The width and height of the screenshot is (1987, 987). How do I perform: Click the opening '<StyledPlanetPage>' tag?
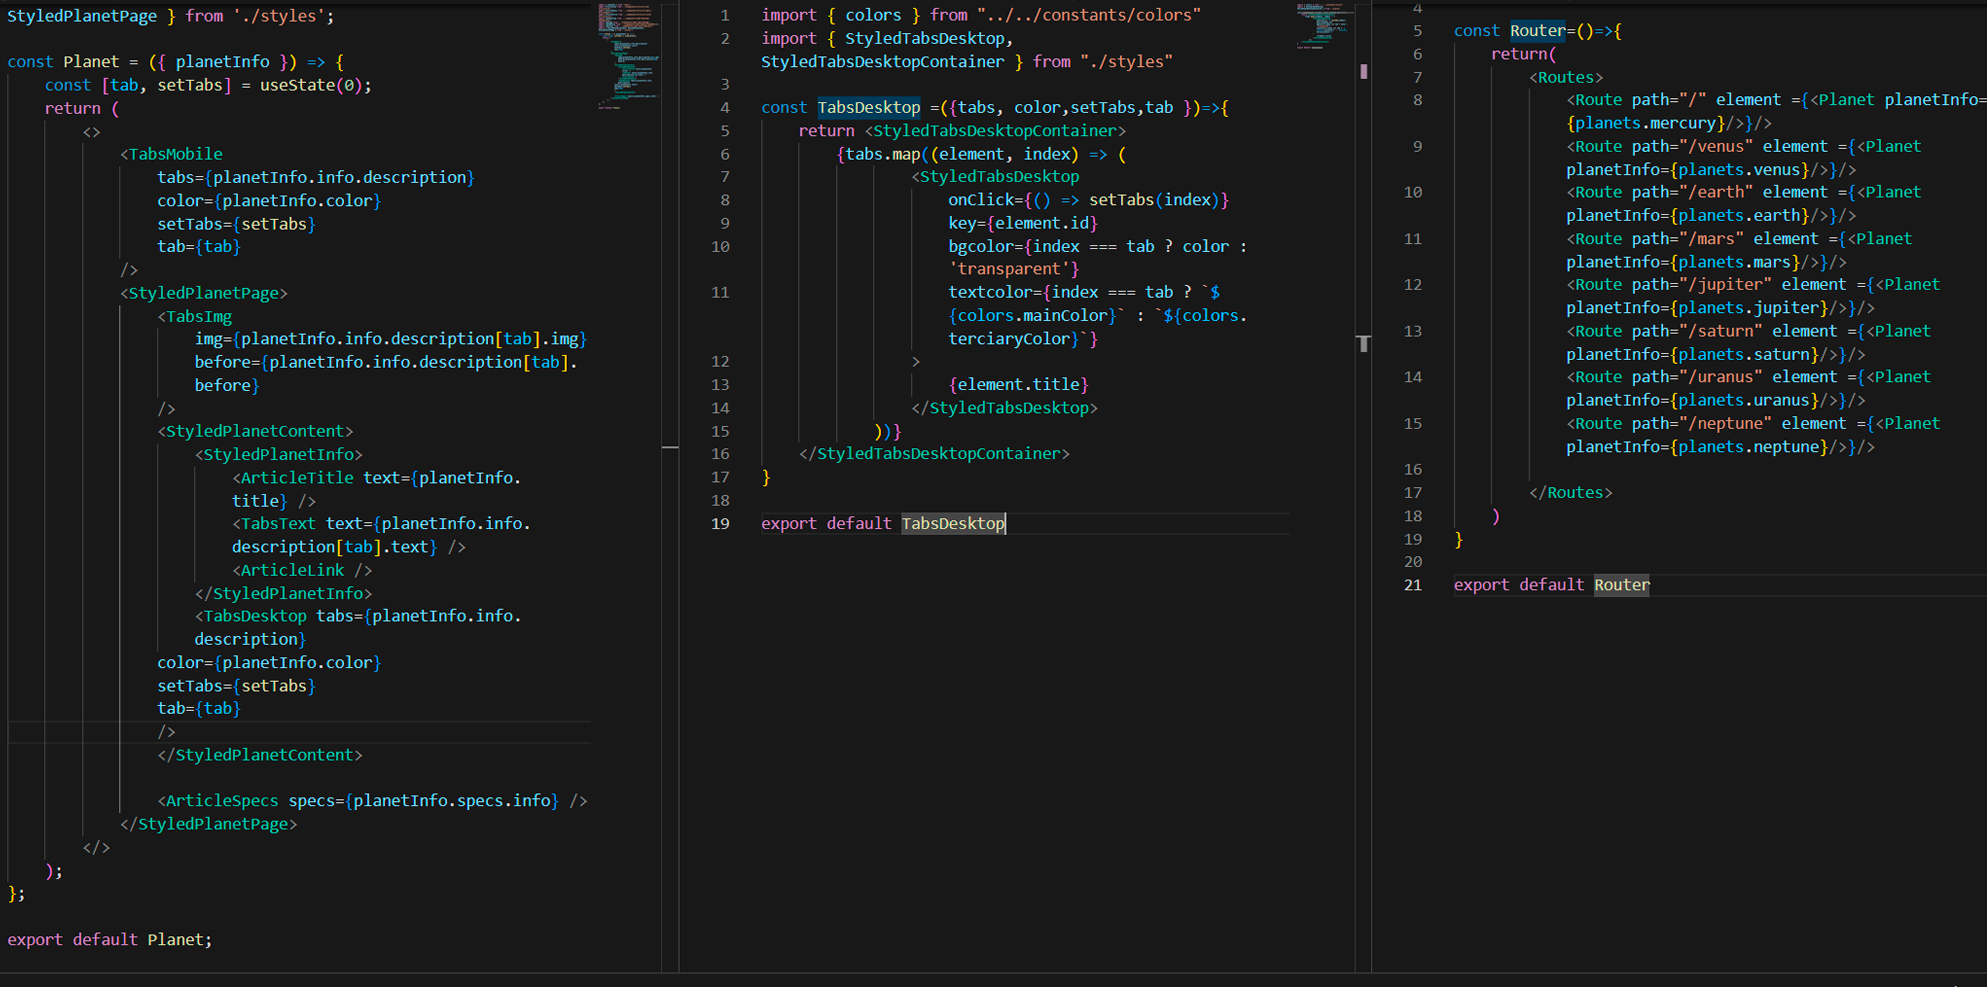click(204, 293)
